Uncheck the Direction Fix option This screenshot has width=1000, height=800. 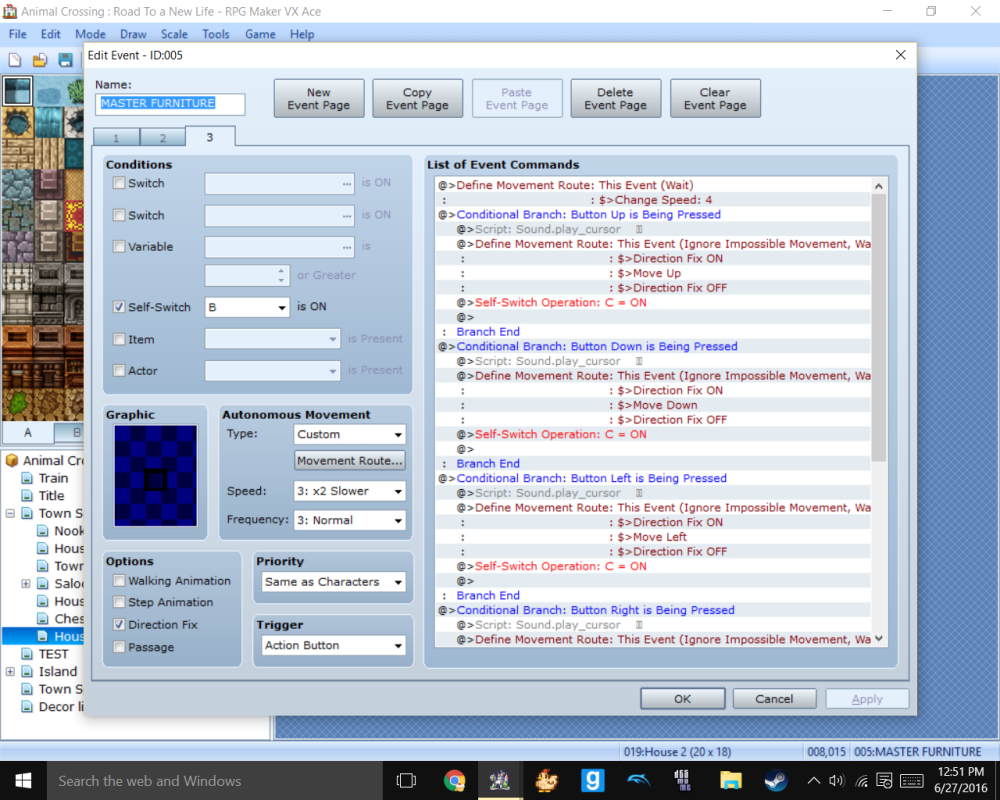point(119,625)
